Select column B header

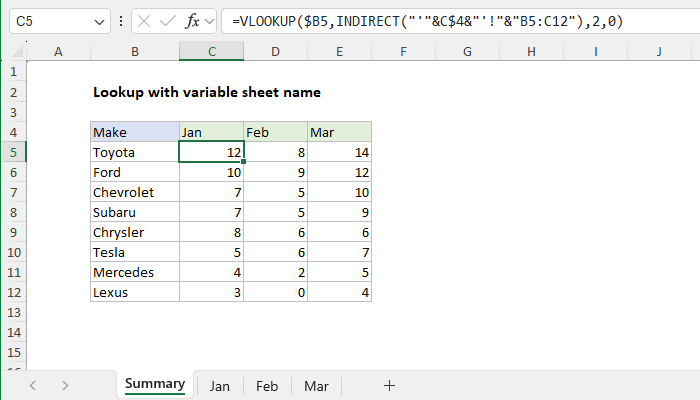(x=135, y=51)
